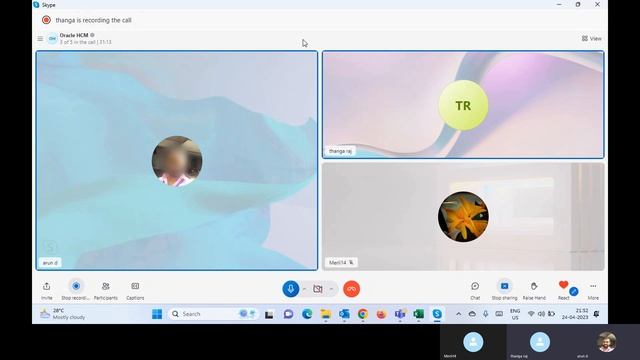Mute the microphone
The image size is (640, 360).
(x=291, y=289)
